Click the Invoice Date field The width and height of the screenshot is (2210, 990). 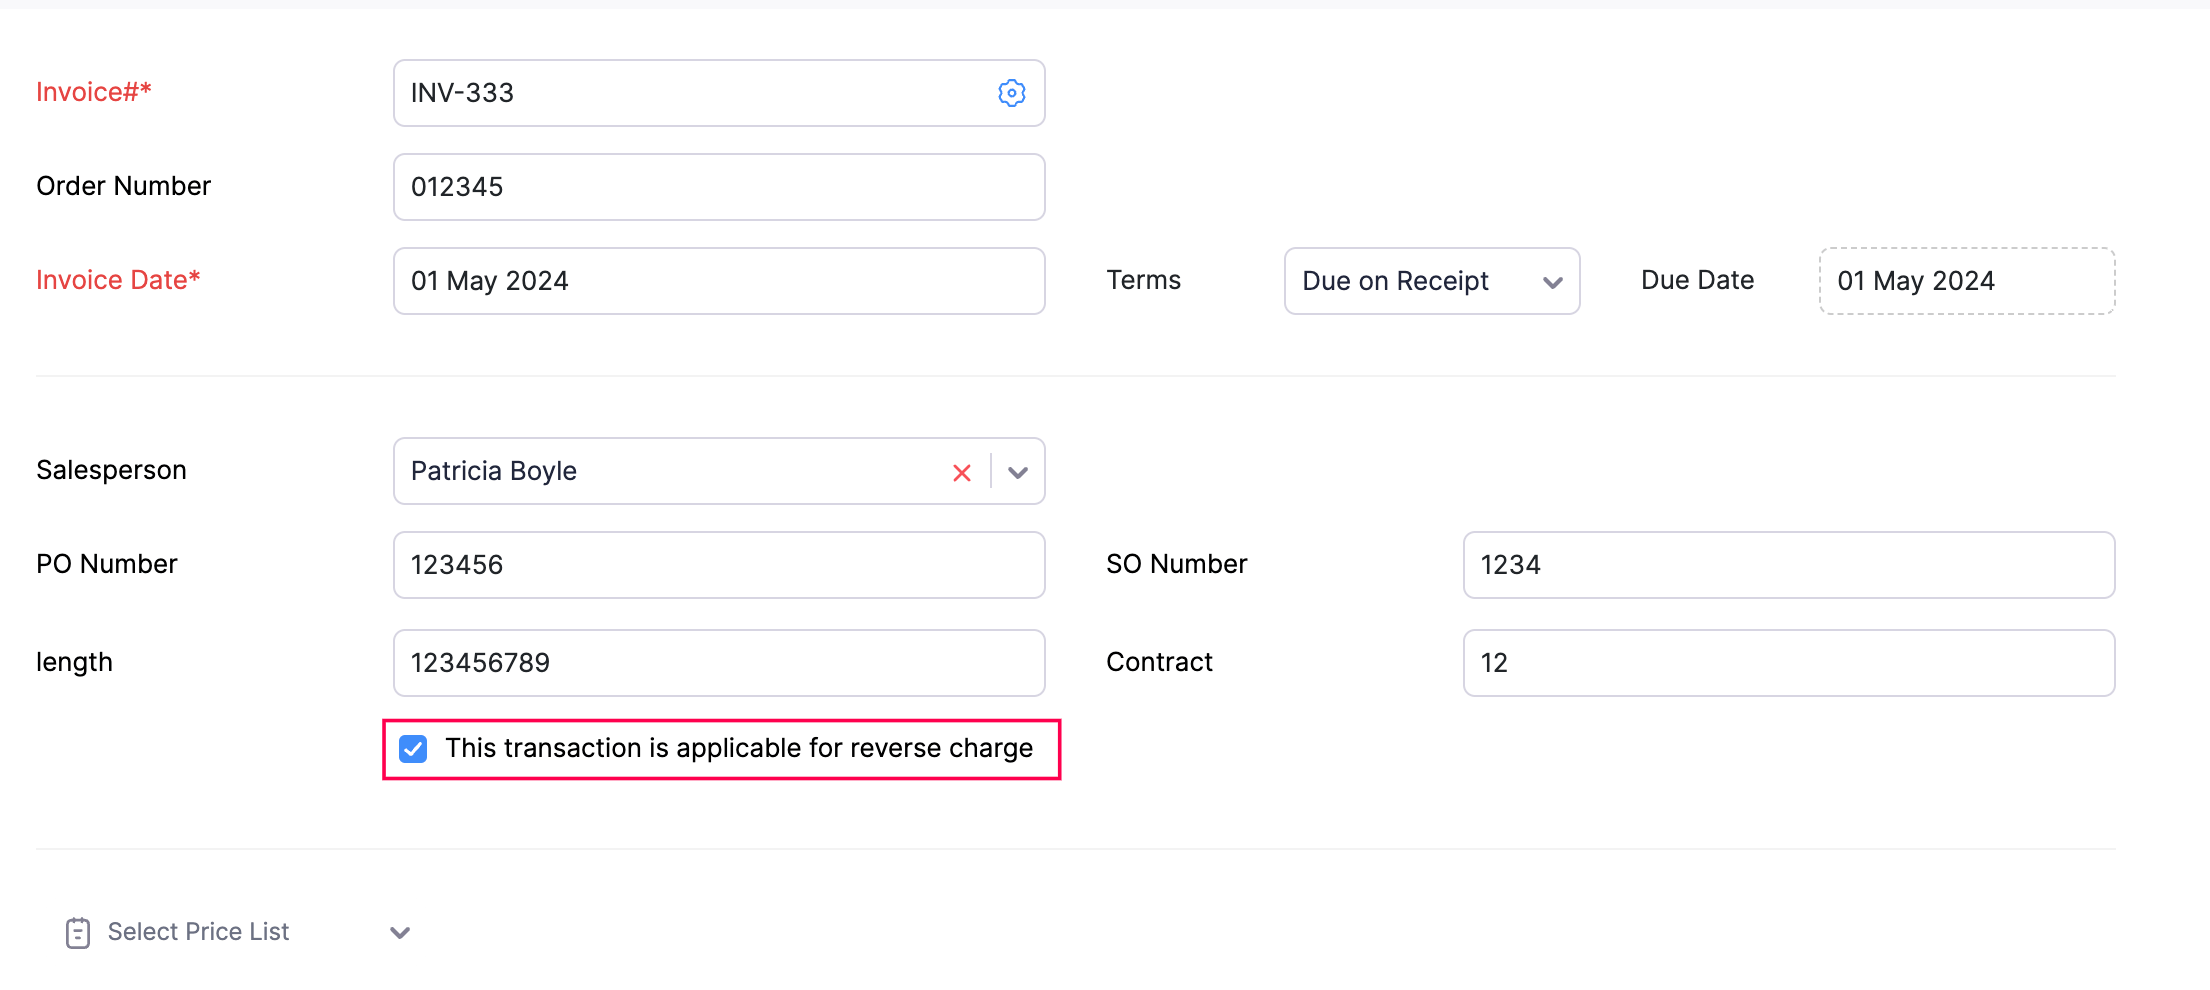tap(719, 281)
